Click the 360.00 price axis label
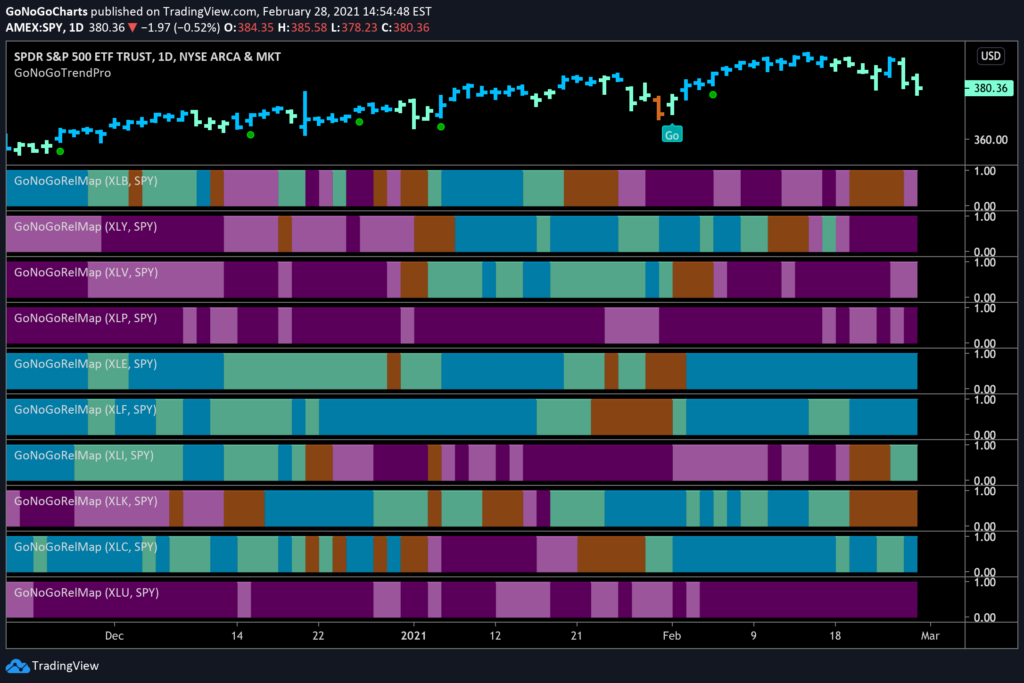Image resolution: width=1024 pixels, height=683 pixels. click(991, 140)
